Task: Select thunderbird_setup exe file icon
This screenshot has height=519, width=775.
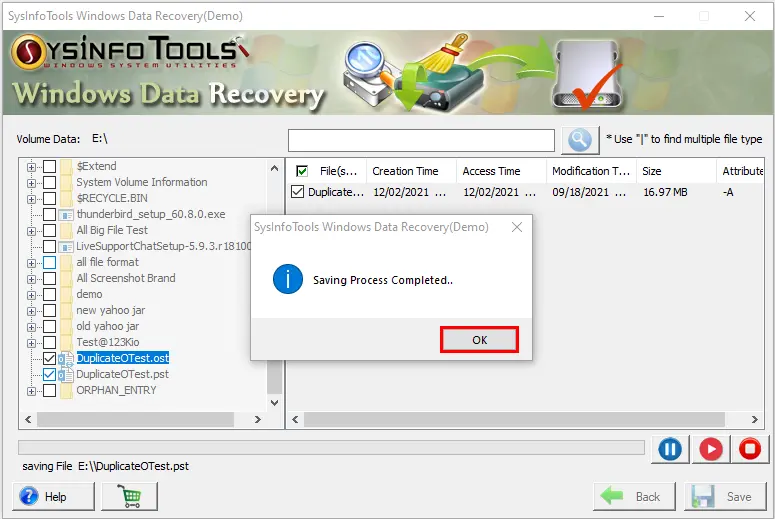Action: point(66,215)
